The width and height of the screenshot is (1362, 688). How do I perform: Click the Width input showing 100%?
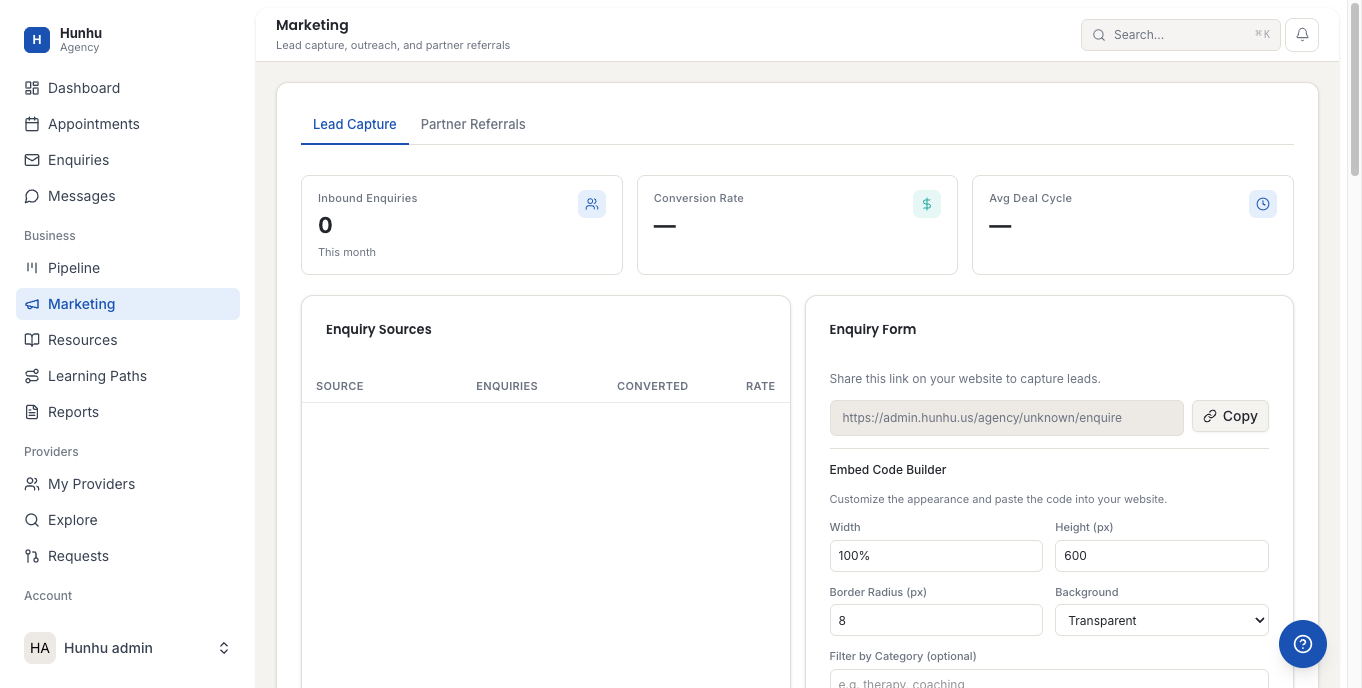(x=936, y=556)
